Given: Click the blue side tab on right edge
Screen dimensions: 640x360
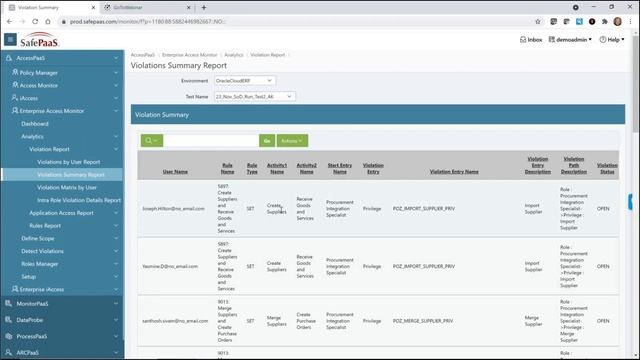Looking at the screenshot, I should click(630, 202).
